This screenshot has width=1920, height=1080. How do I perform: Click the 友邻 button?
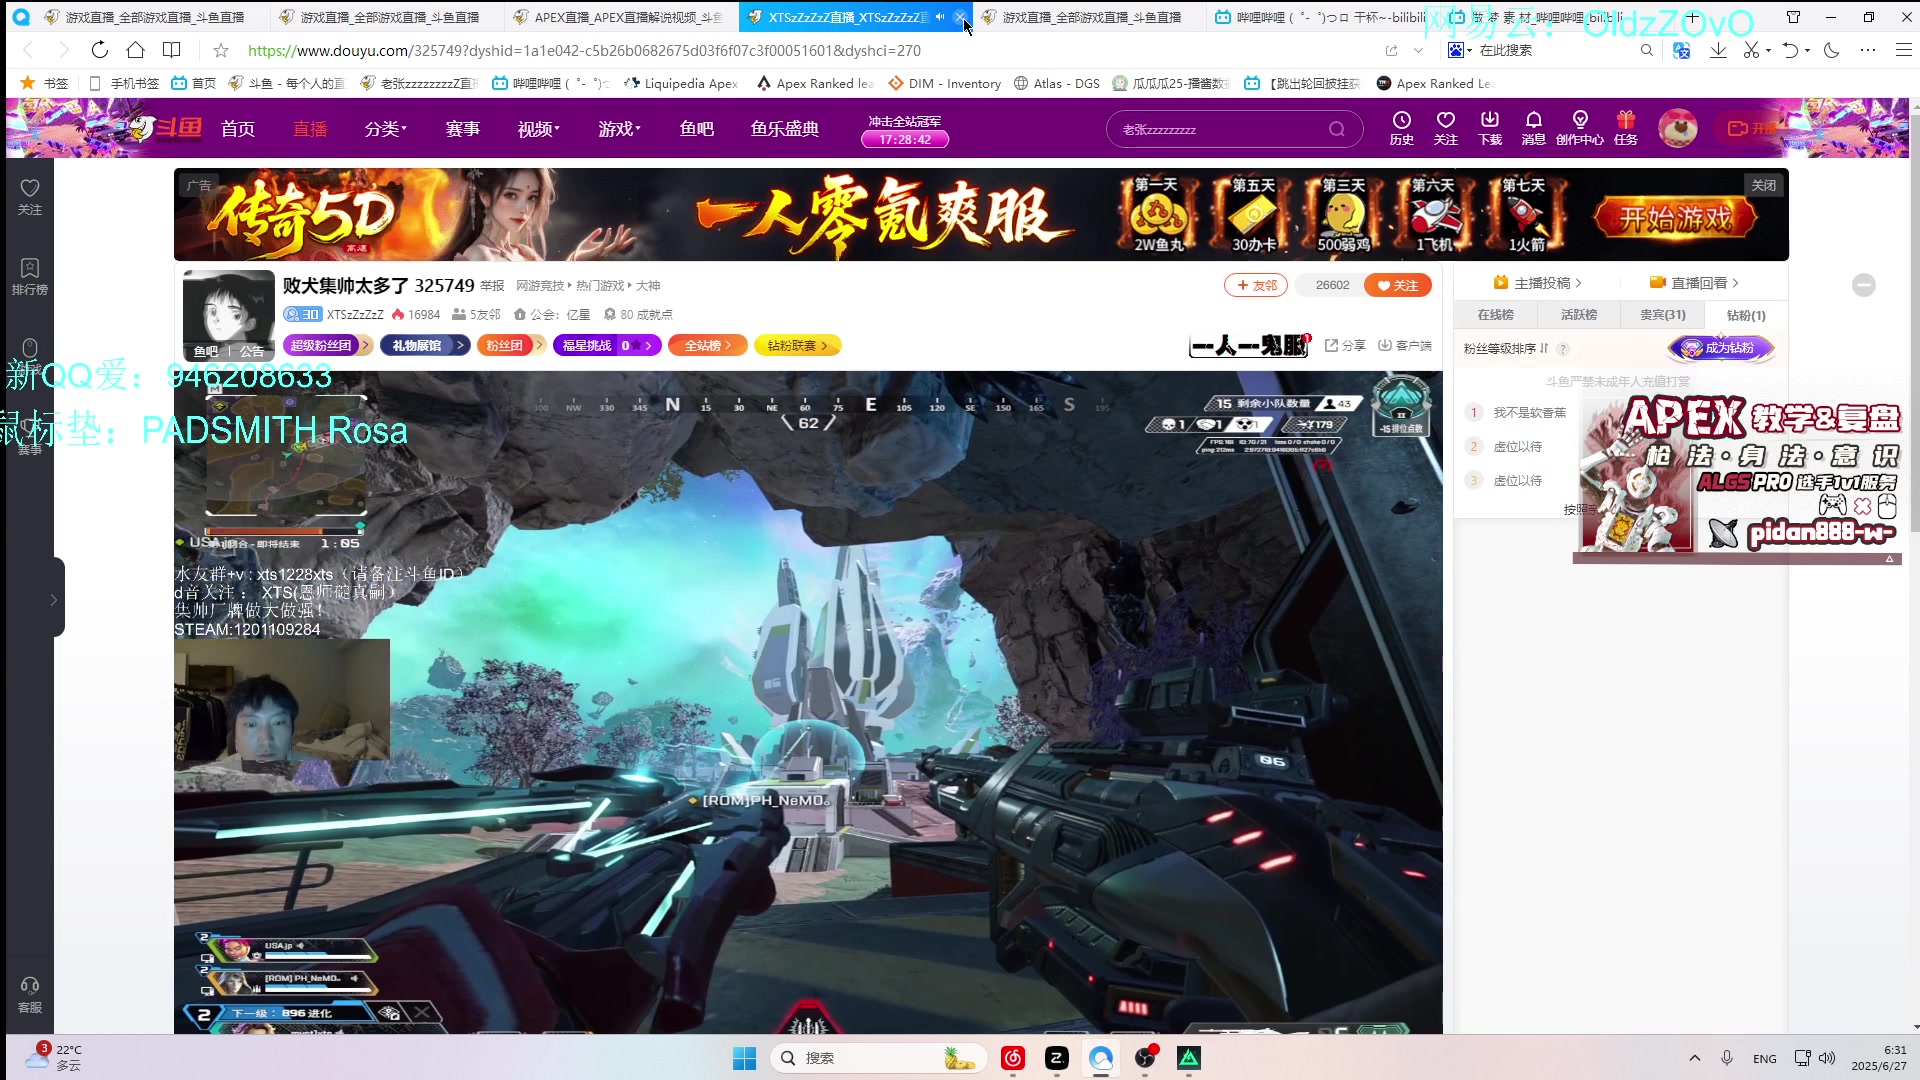click(x=1256, y=285)
